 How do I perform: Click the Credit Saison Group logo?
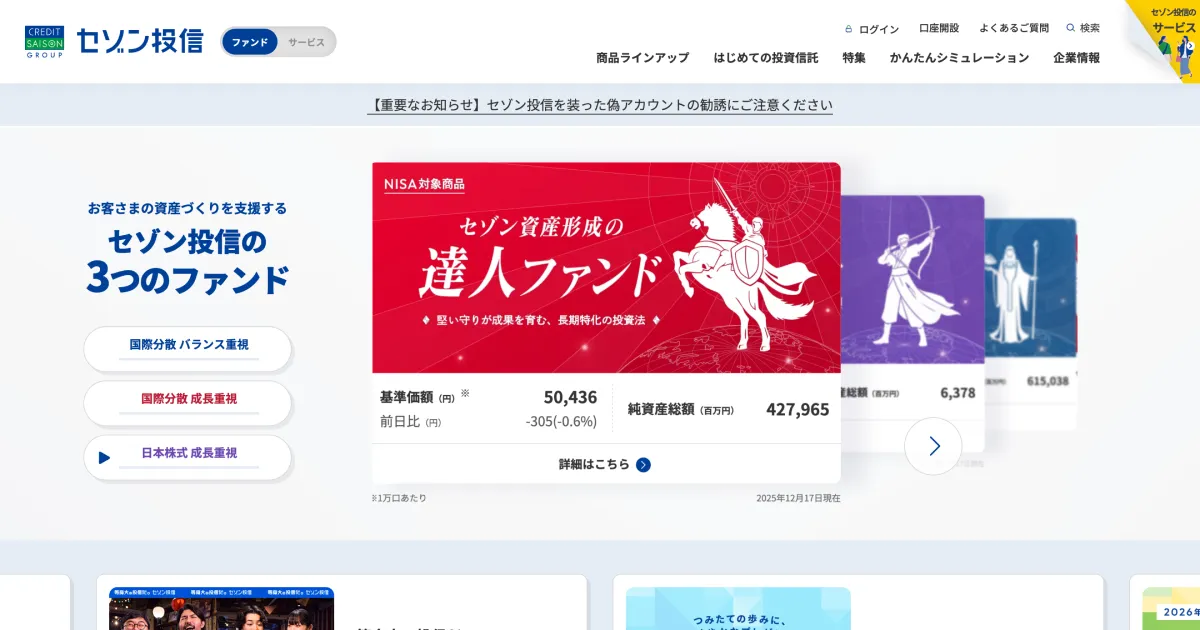pos(44,41)
